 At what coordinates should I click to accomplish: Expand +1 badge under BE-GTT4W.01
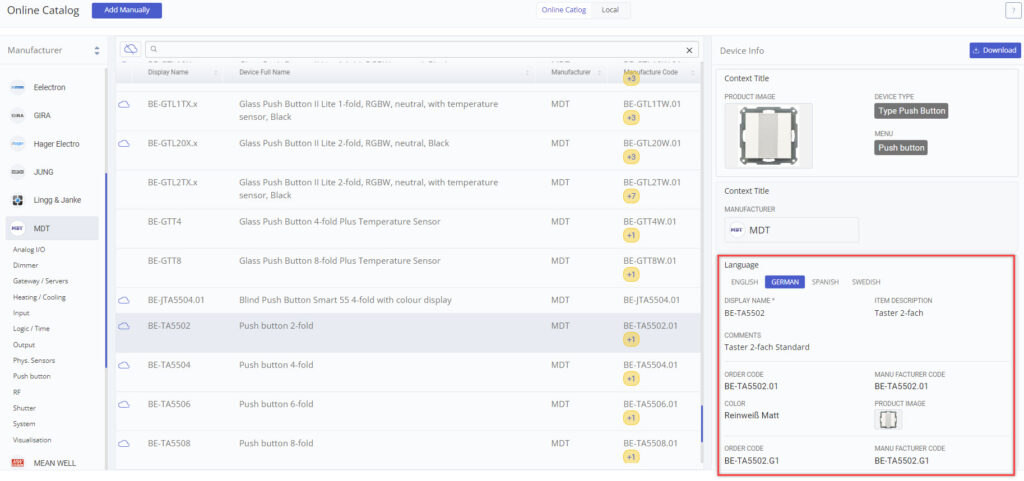[632, 235]
